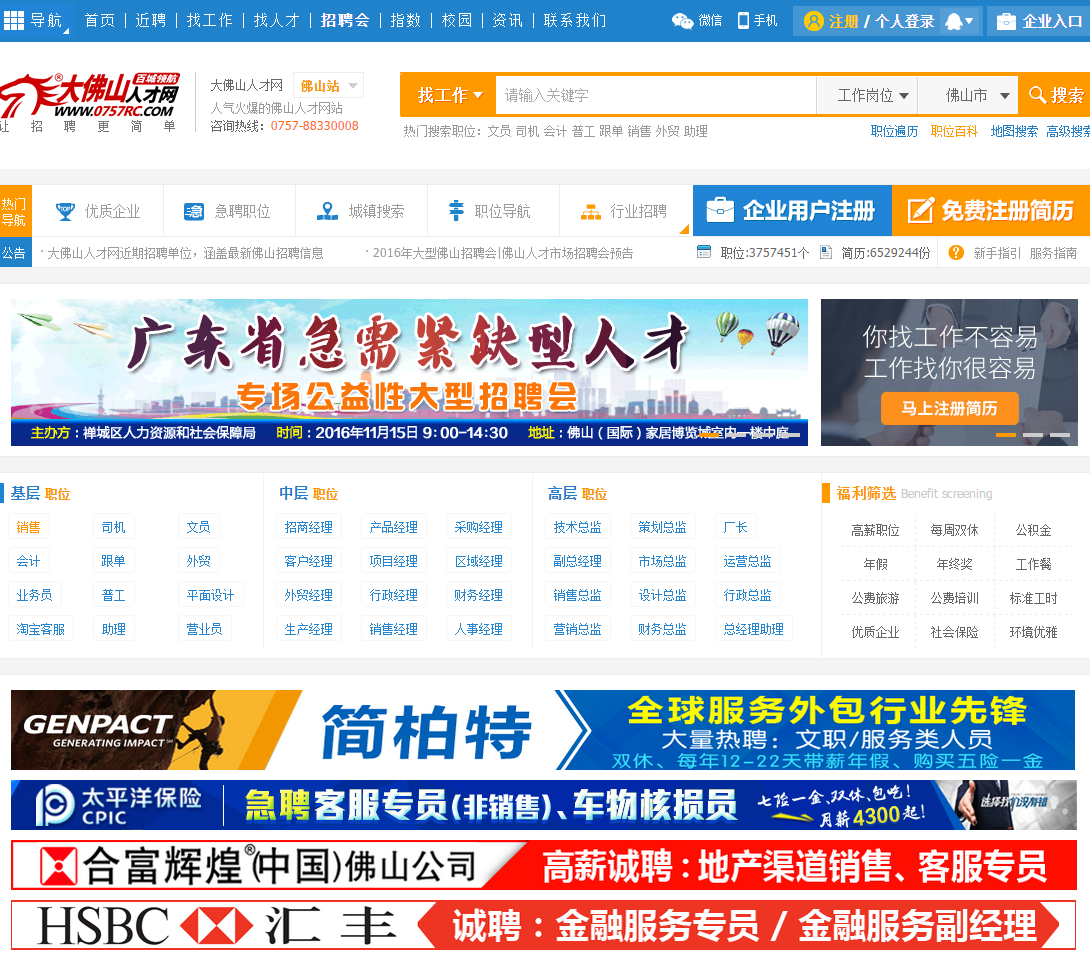Click the 行业招聘 hierarchy icon
Image resolution: width=1090 pixels, height=955 pixels.
coord(590,211)
